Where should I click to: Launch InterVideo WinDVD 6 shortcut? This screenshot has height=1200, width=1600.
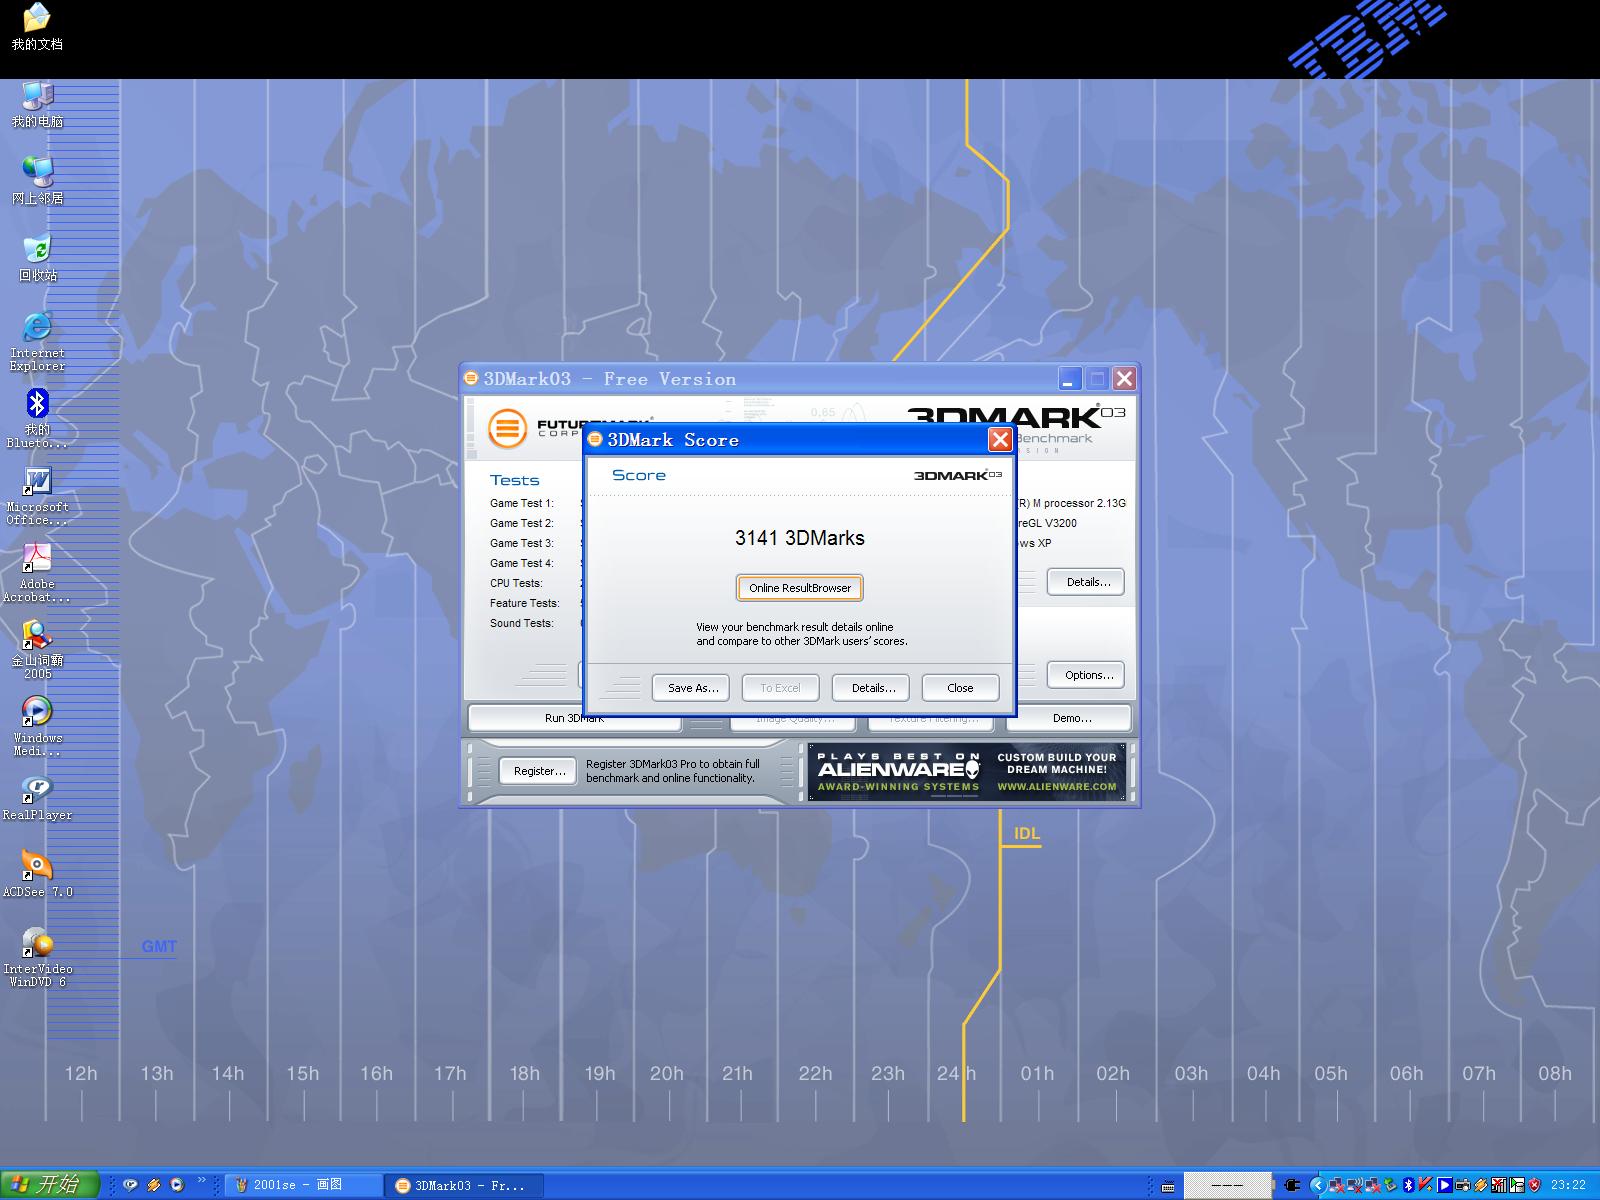pyautogui.click(x=37, y=944)
